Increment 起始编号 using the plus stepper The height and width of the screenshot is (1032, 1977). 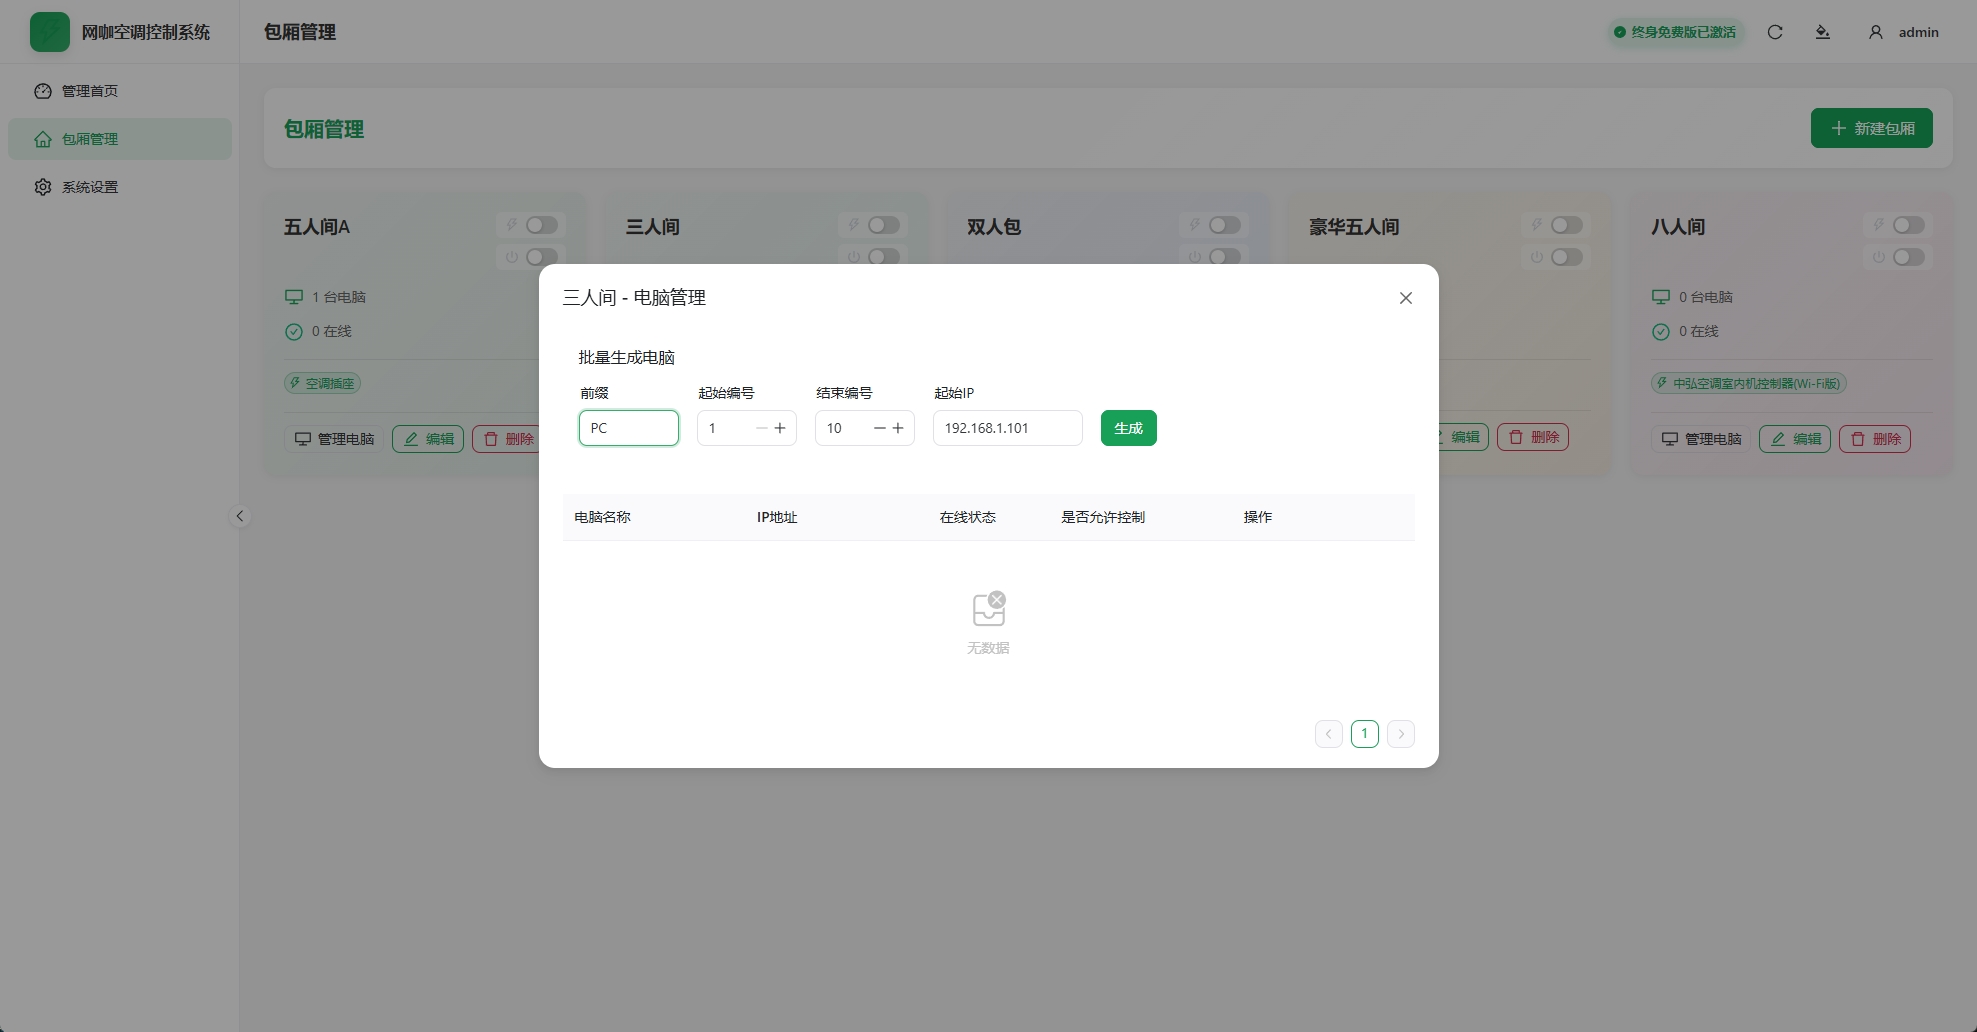[x=780, y=428]
